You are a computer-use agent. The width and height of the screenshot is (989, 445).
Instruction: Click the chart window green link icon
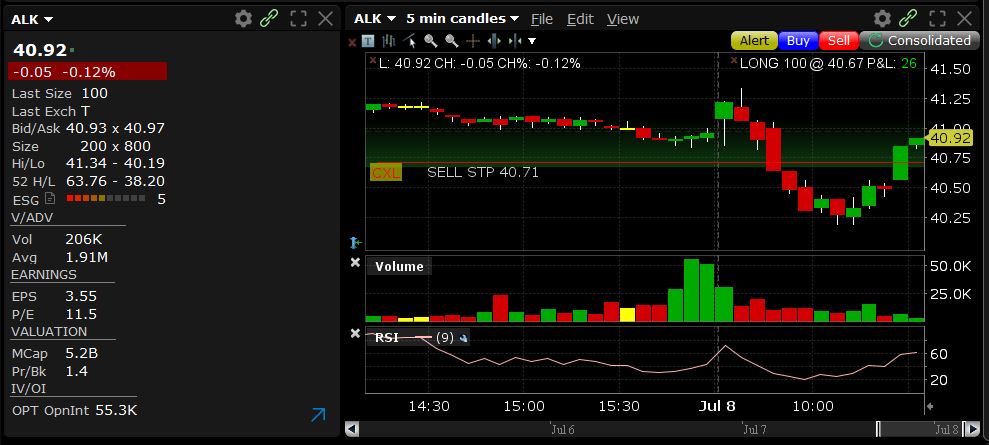908,19
